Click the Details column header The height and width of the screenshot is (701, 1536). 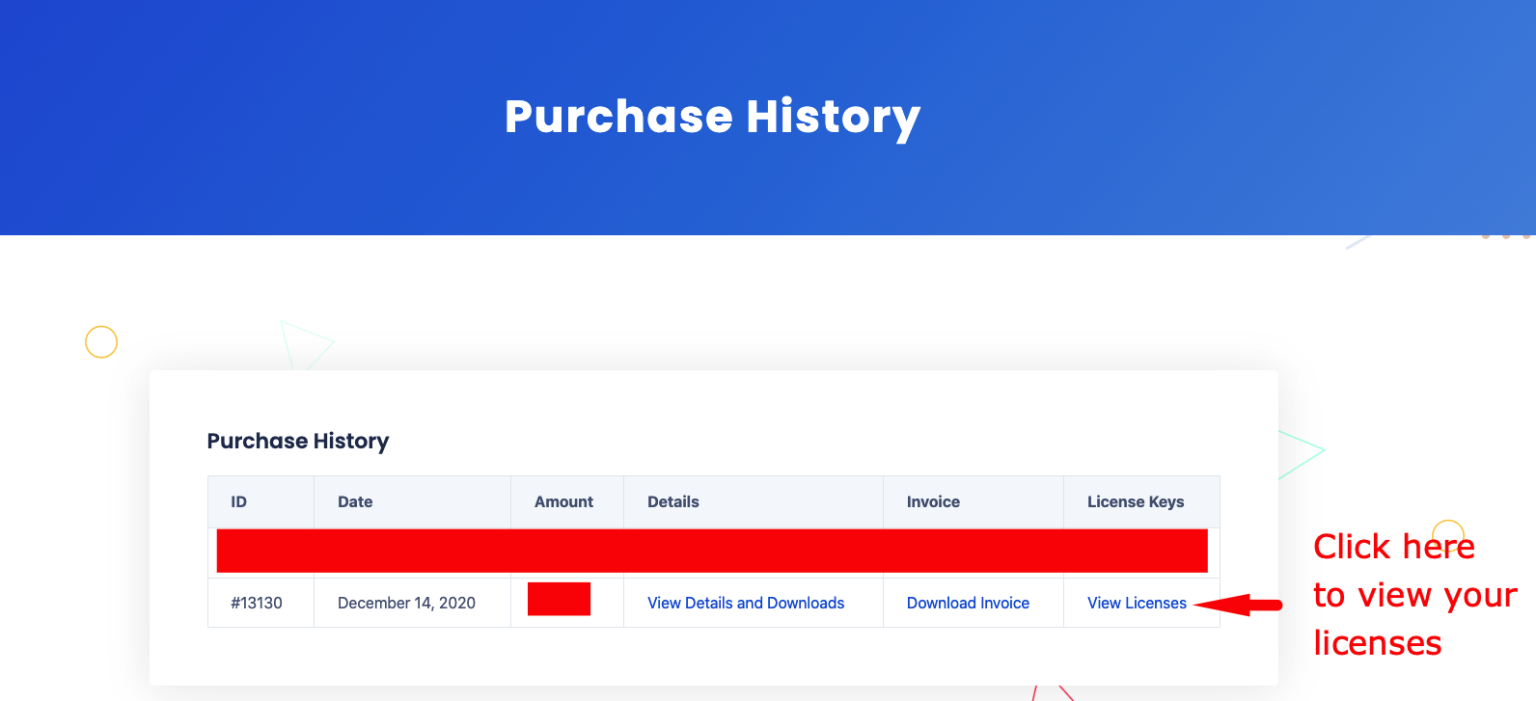(673, 502)
